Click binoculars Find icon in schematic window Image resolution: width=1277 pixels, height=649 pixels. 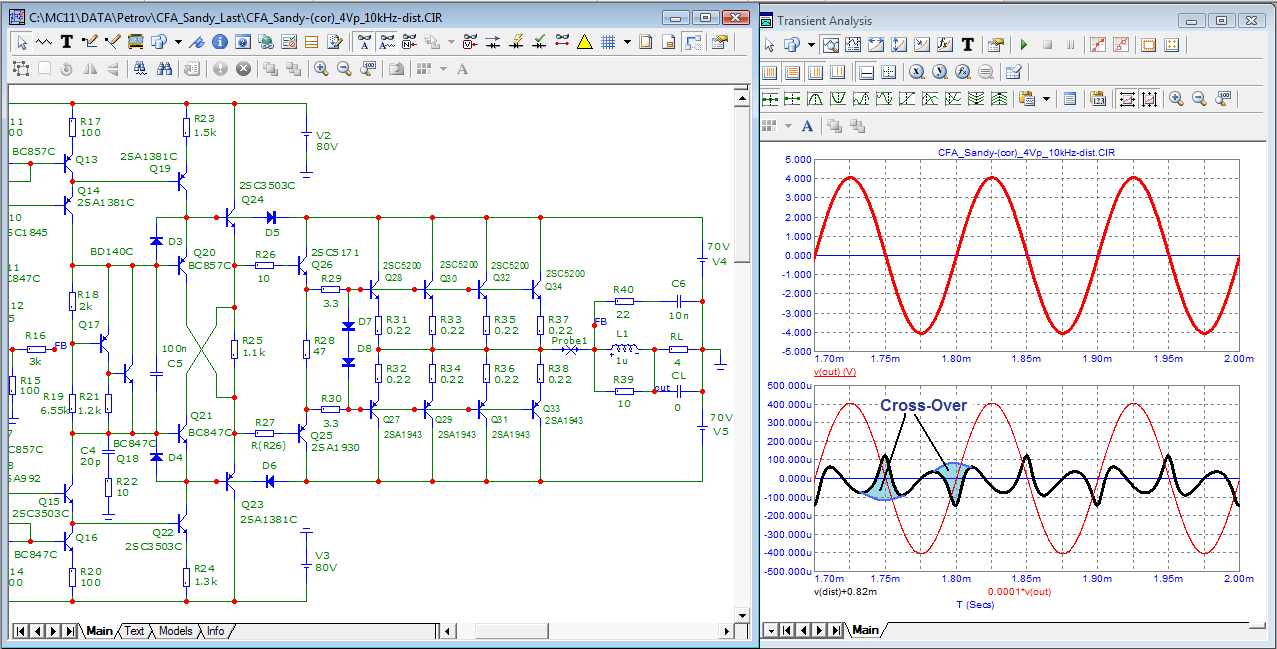(164, 69)
